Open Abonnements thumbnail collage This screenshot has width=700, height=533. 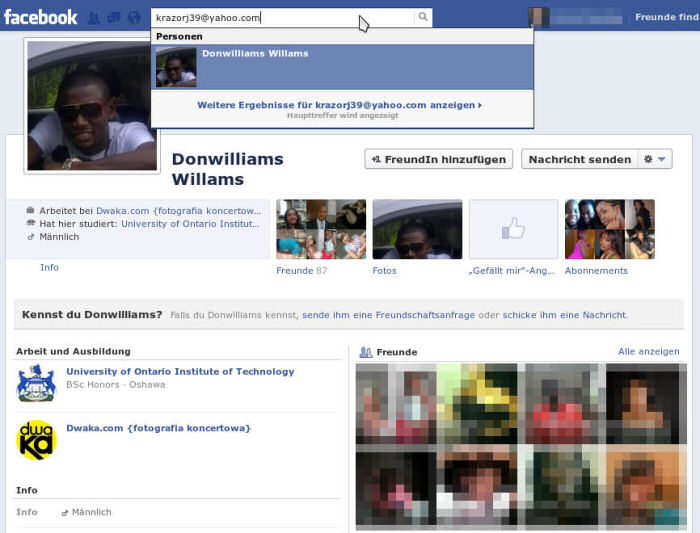tap(610, 229)
